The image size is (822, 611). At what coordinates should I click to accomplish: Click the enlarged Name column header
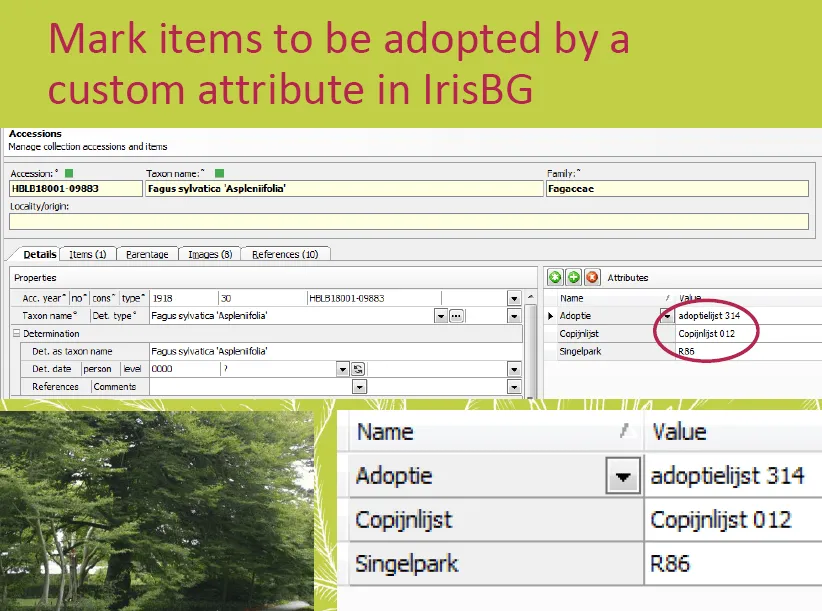495,432
